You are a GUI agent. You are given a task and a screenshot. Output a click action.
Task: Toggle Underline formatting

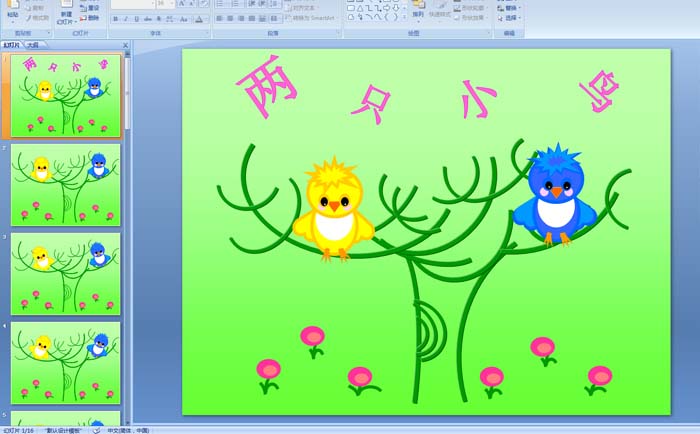(137, 19)
